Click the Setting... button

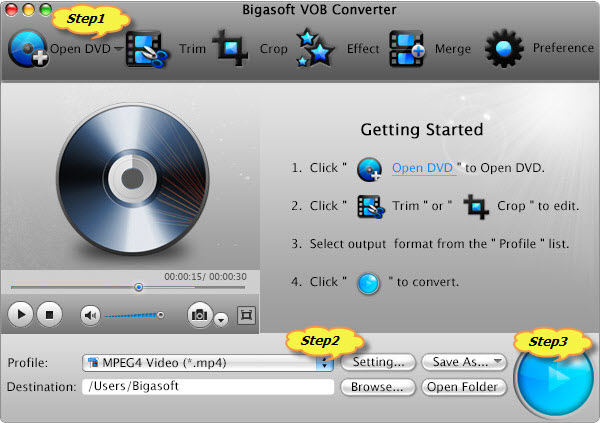(378, 362)
